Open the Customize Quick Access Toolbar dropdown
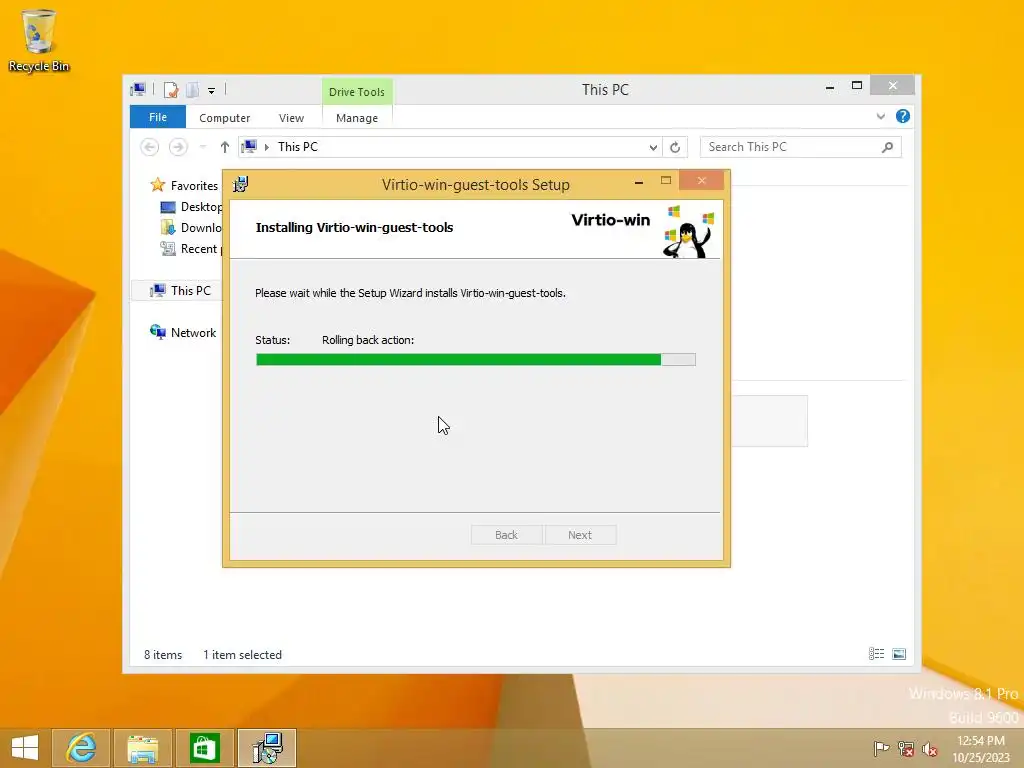This screenshot has width=1024, height=768. click(212, 91)
